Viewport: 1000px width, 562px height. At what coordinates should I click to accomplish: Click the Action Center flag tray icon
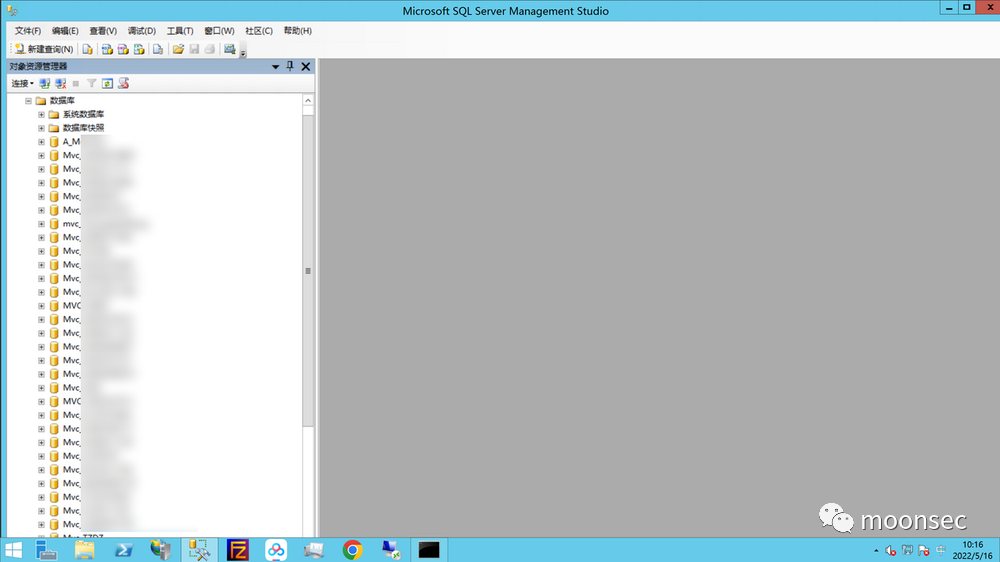[x=923, y=551]
